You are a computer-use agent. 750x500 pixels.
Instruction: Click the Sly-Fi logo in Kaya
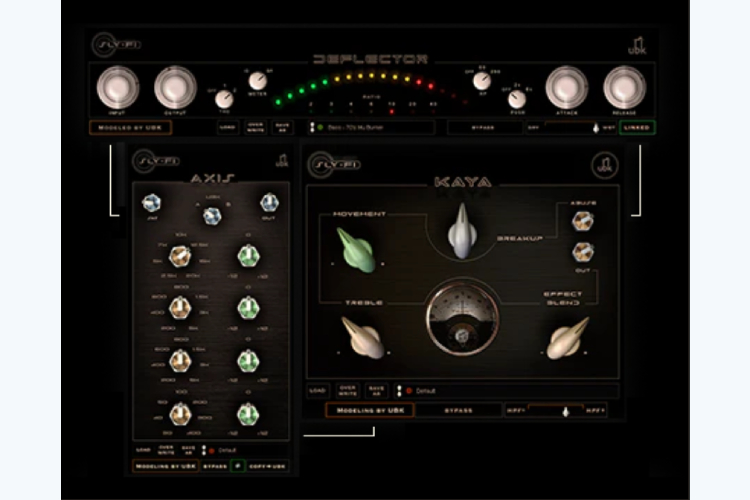point(333,165)
